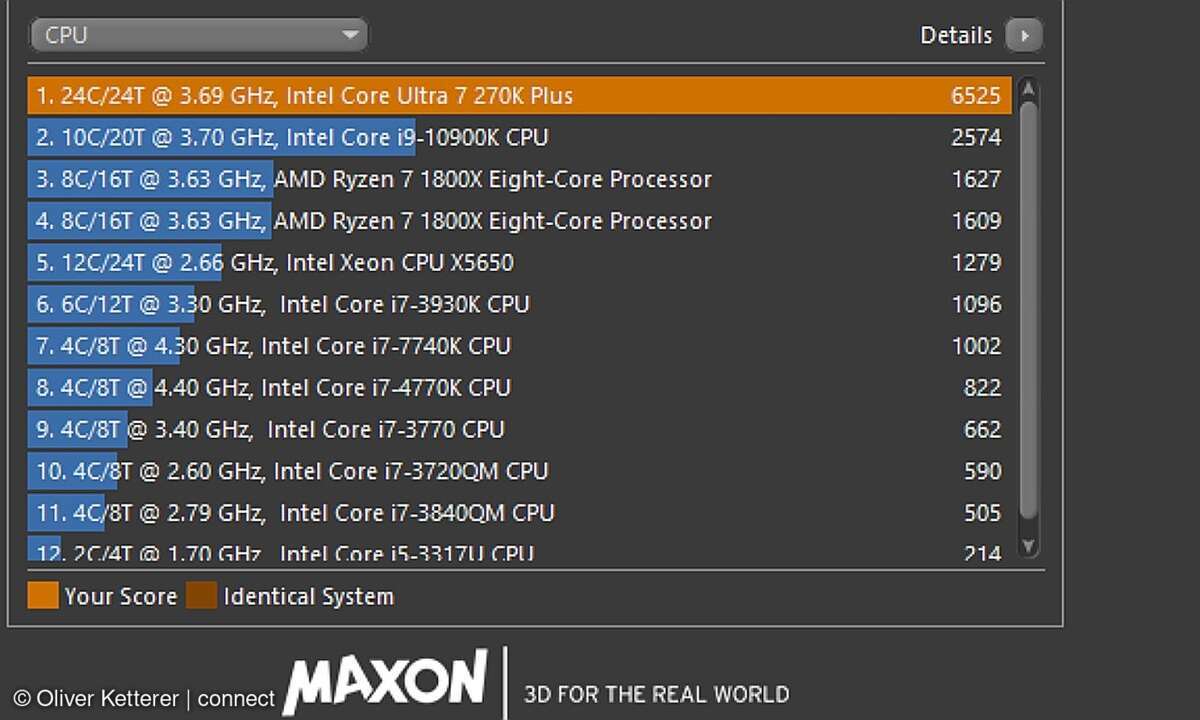Click the CPU dropdown arrow
The height and width of the screenshot is (720, 1200).
pyautogui.click(x=350, y=34)
